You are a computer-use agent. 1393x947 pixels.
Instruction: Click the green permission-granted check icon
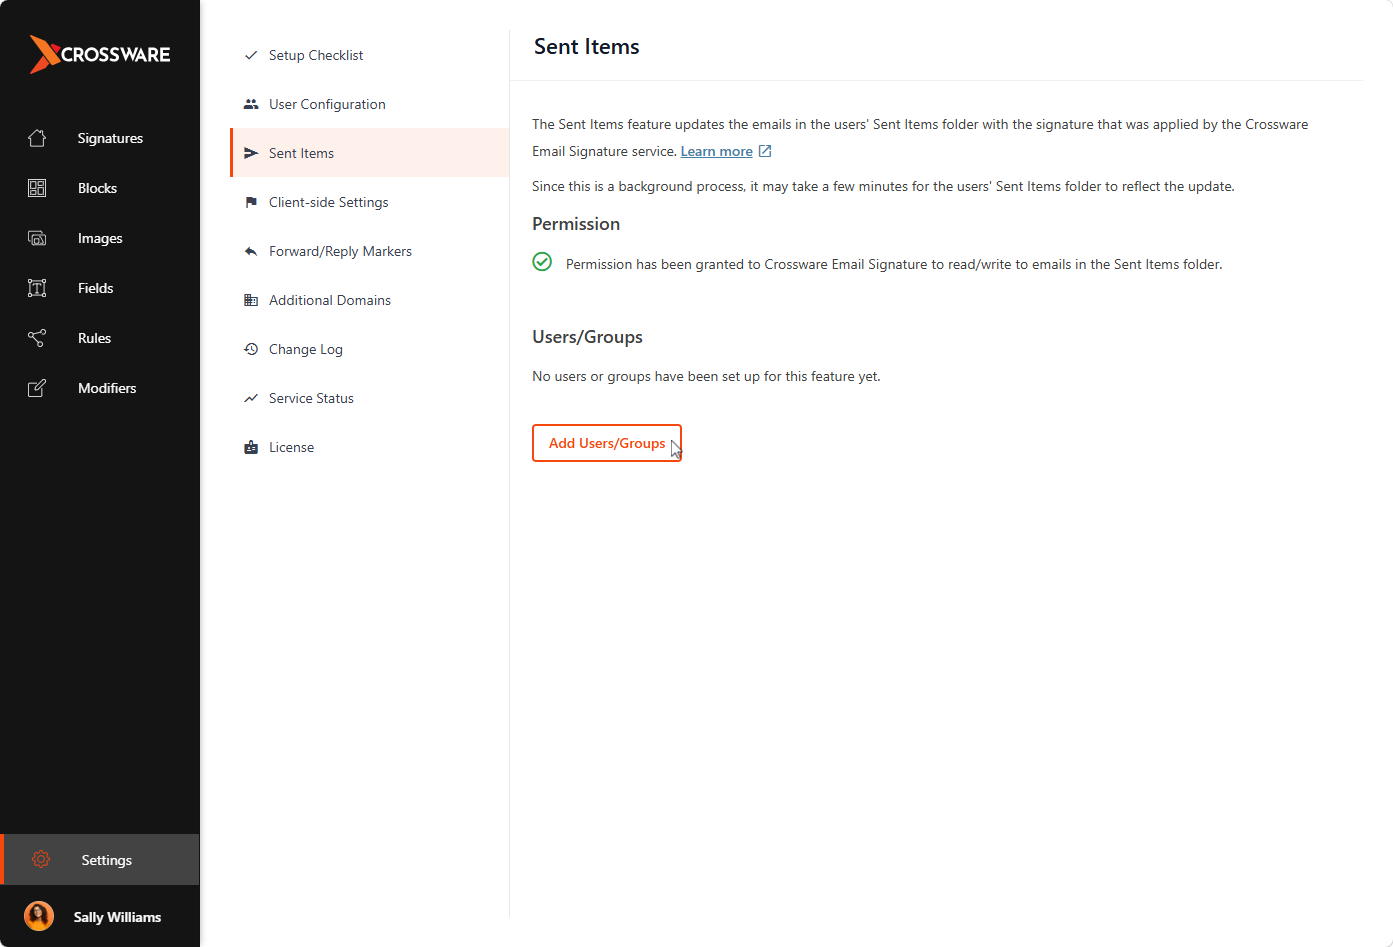tap(542, 262)
